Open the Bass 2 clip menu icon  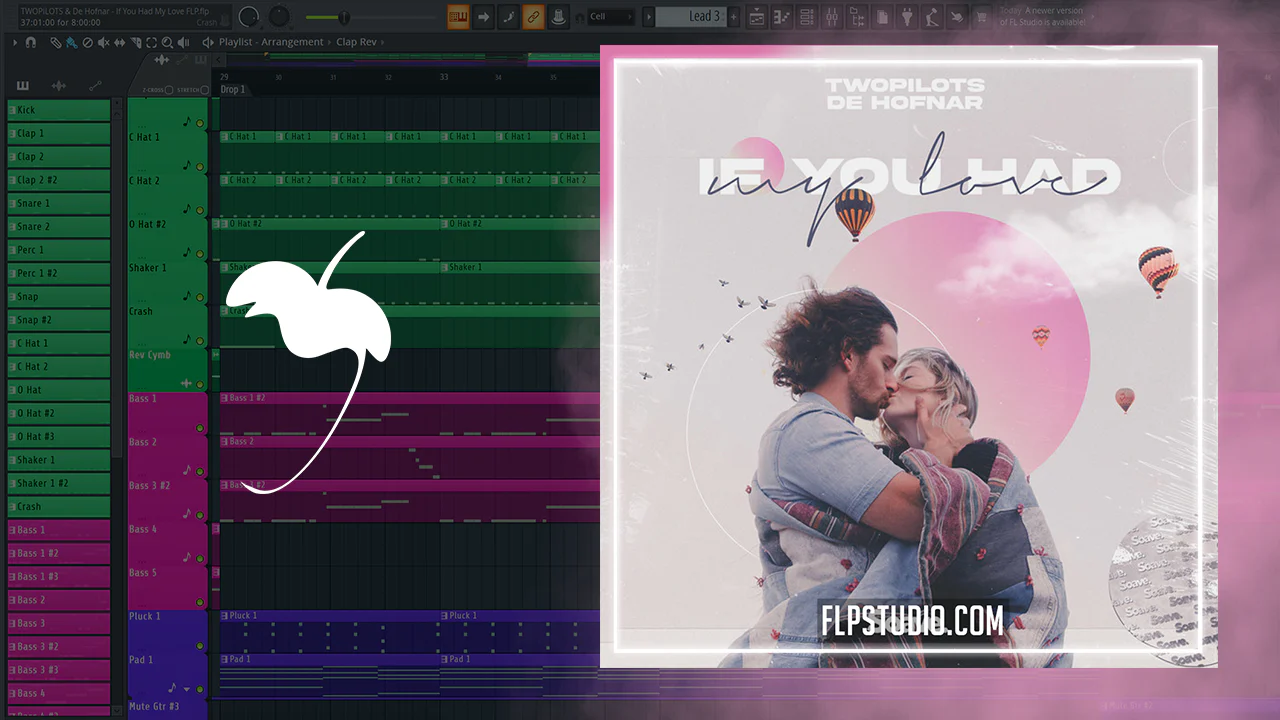pyautogui.click(x=226, y=441)
